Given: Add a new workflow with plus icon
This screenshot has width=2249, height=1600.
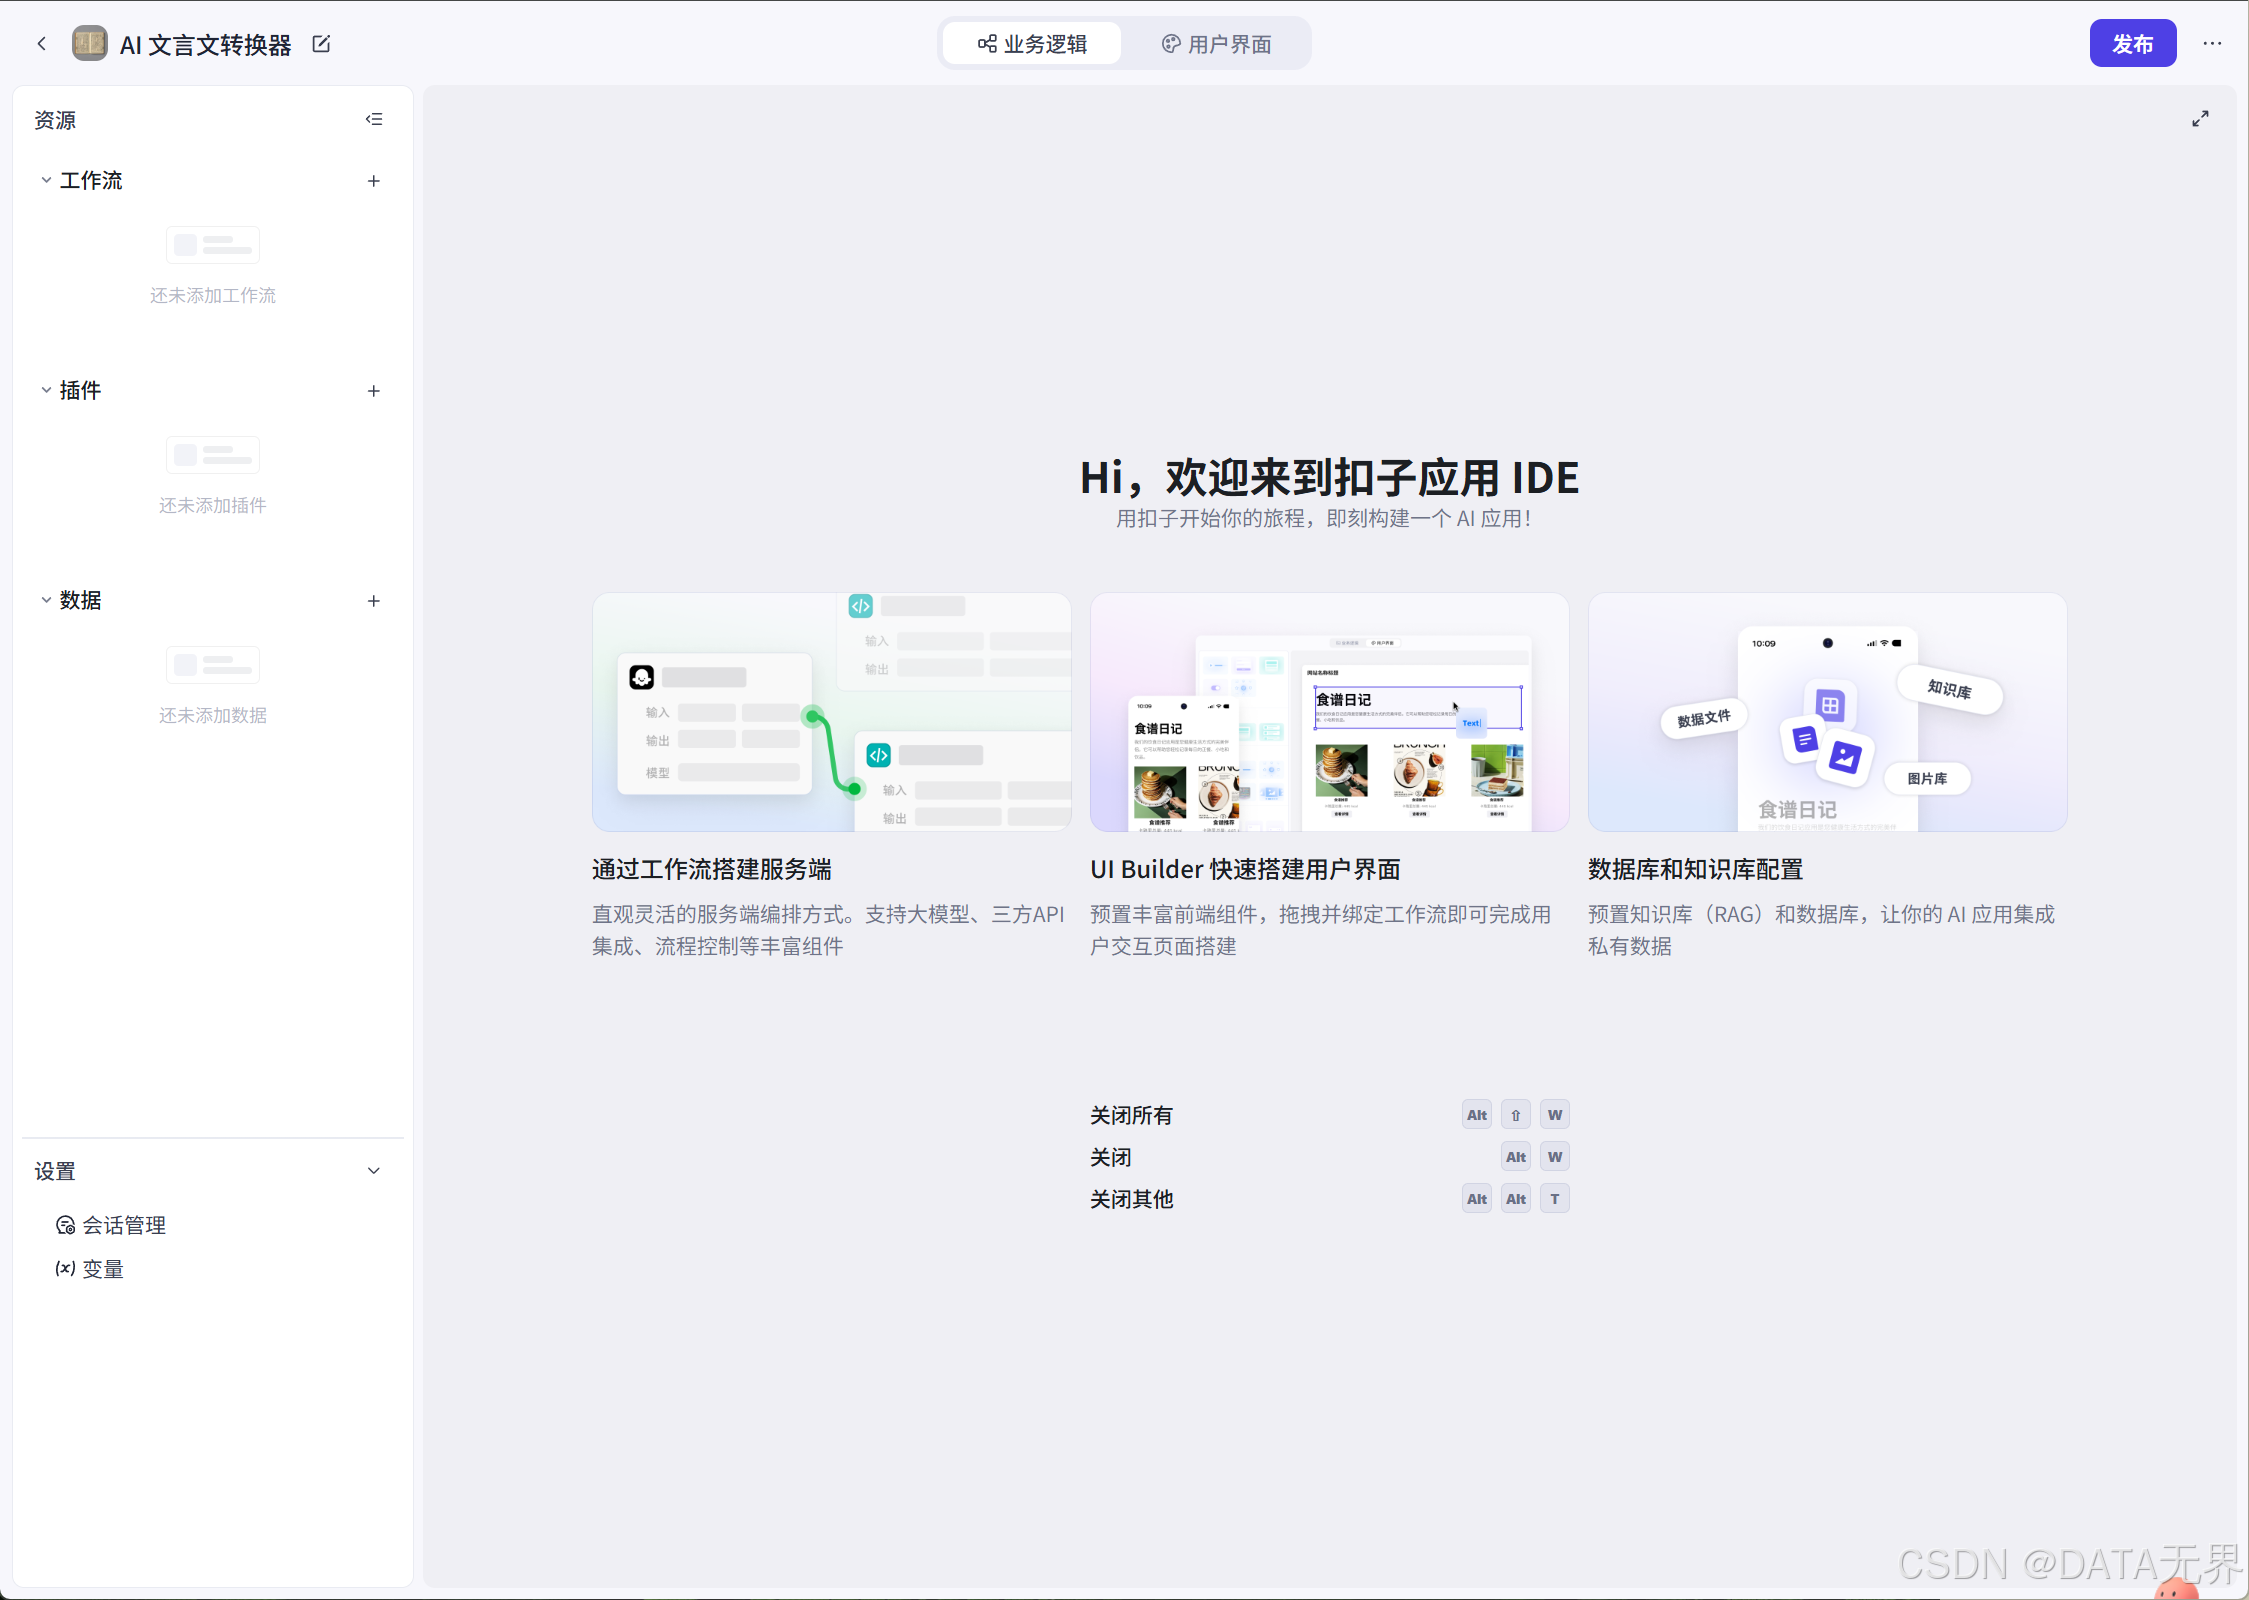Looking at the screenshot, I should click(x=374, y=181).
